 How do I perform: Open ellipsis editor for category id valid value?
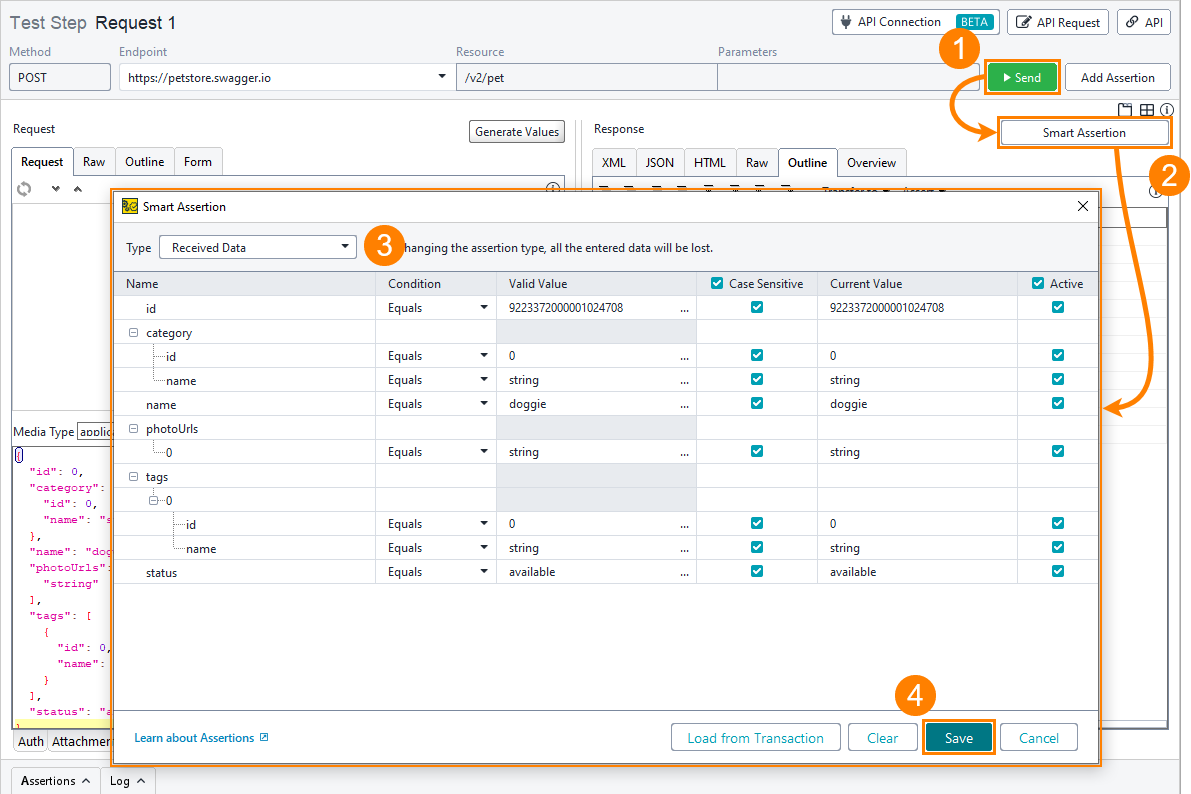[x=684, y=356]
